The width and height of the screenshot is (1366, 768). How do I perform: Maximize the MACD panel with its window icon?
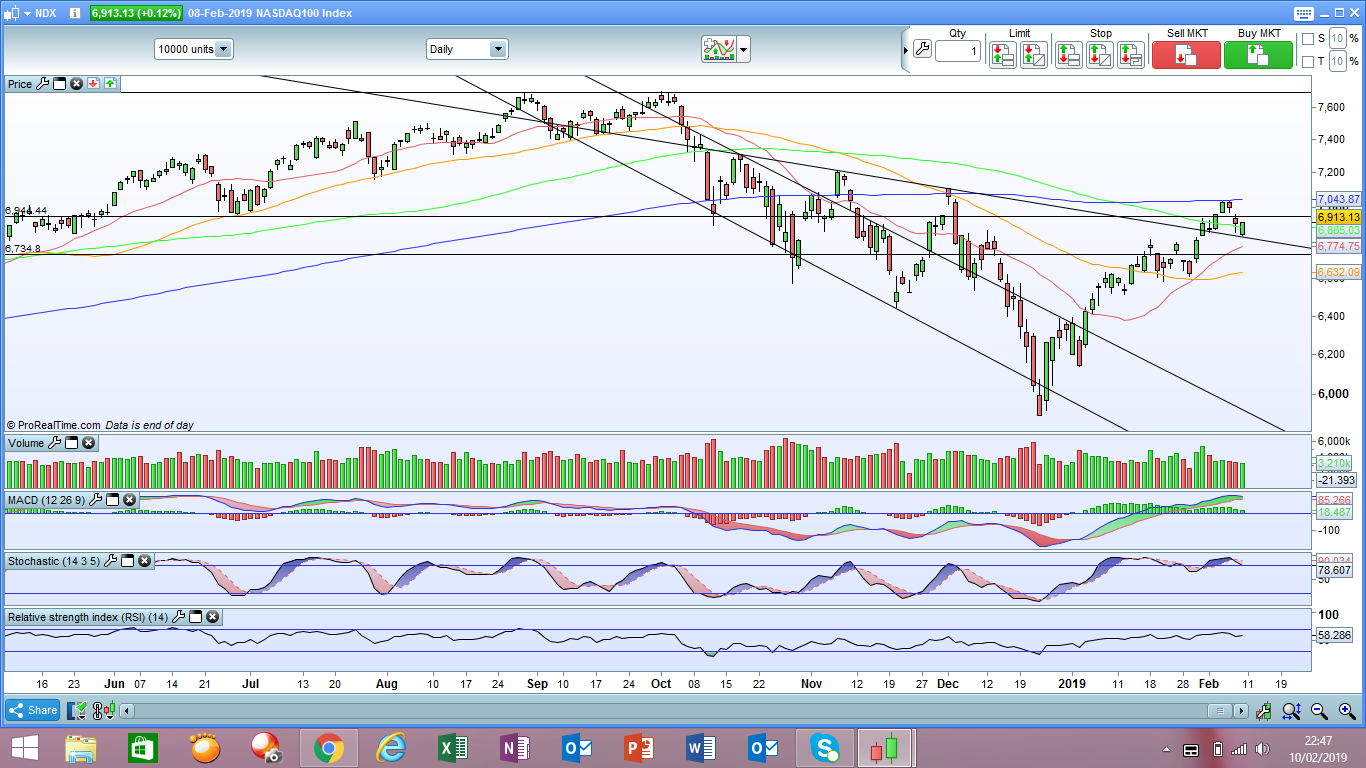pyautogui.click(x=114, y=499)
